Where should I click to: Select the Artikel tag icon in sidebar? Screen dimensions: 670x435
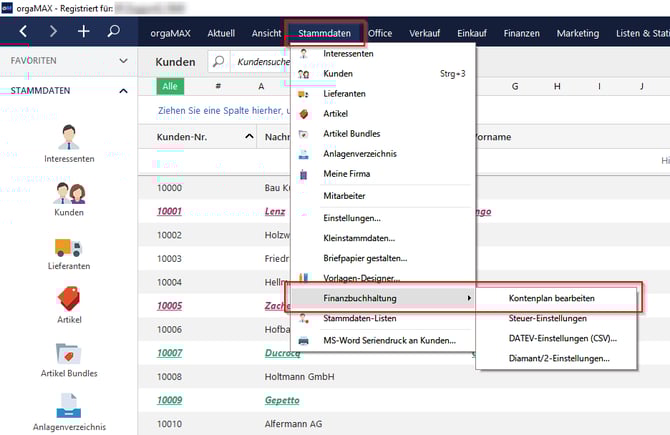(69, 300)
